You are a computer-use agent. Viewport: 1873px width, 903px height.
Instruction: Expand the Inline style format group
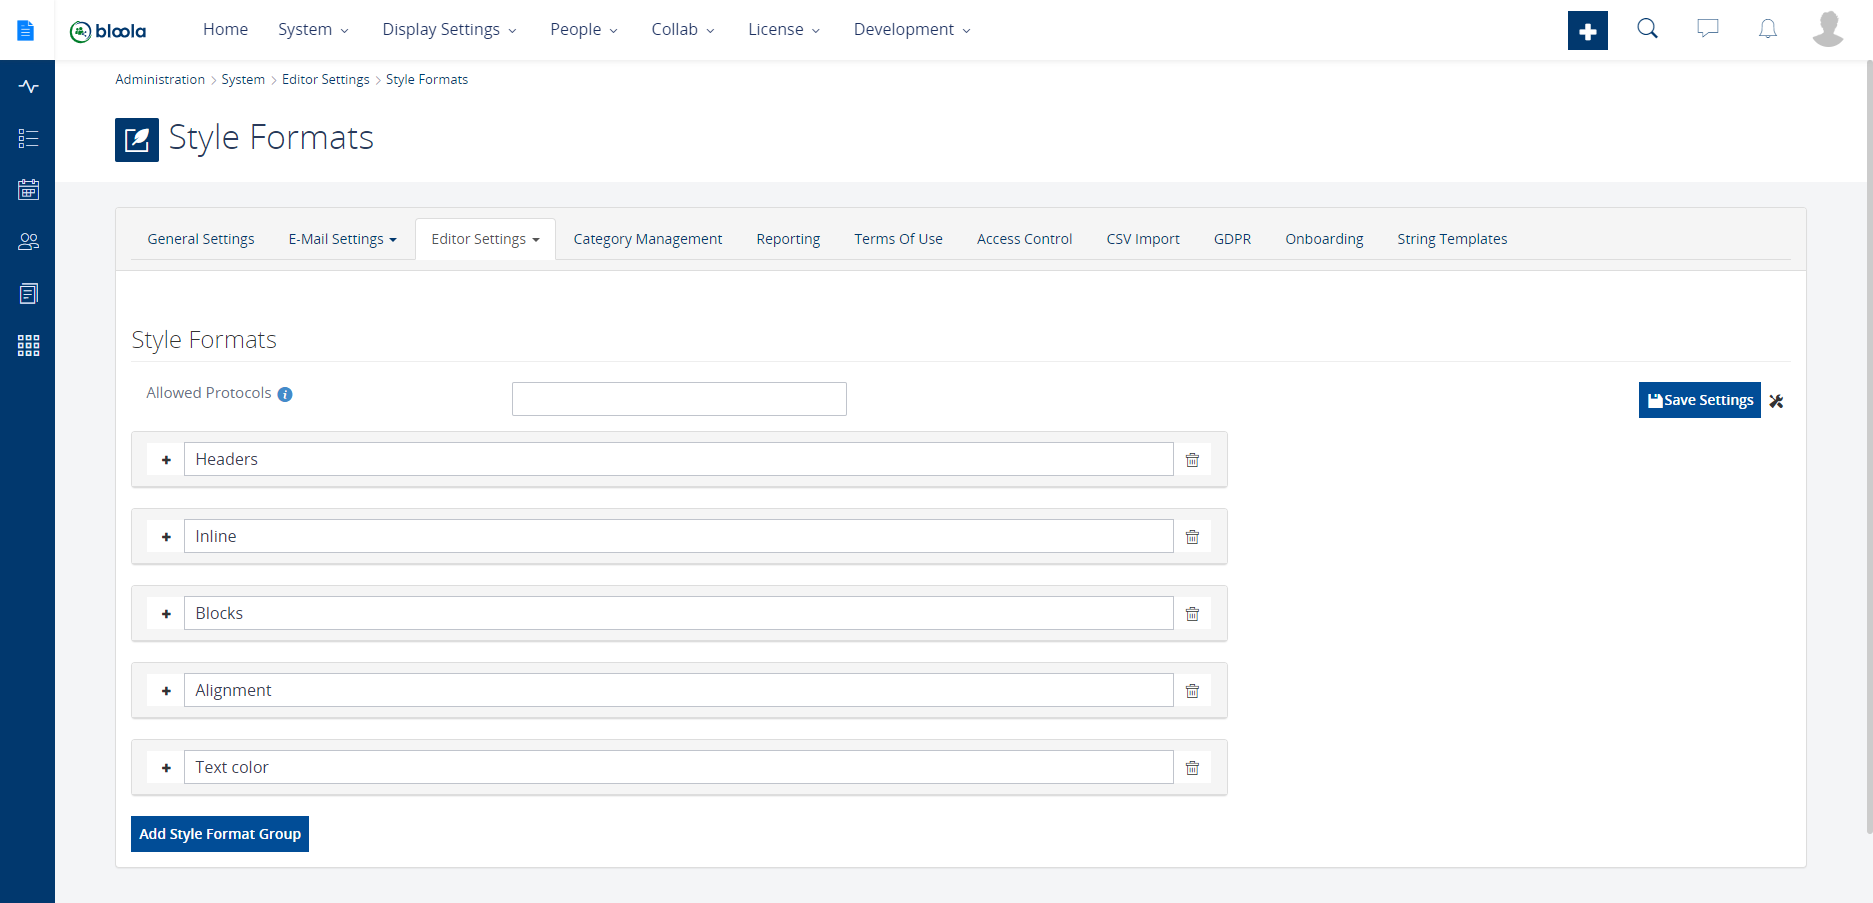pyautogui.click(x=166, y=537)
